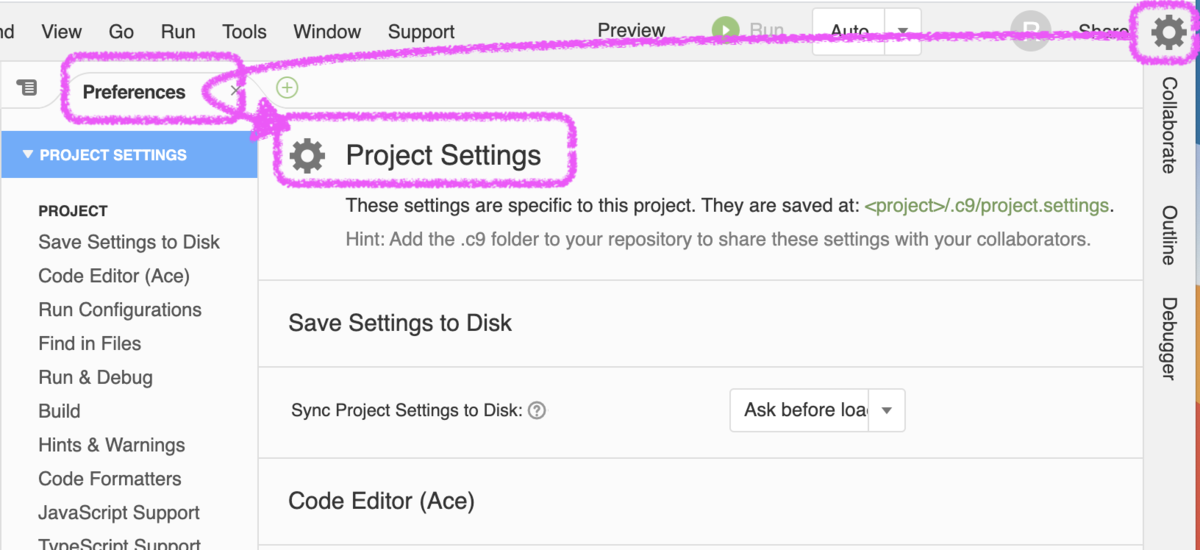Screen dimensions: 1200x550
Task: Select Code Editor (Ace) in sidebar
Action: 114,276
